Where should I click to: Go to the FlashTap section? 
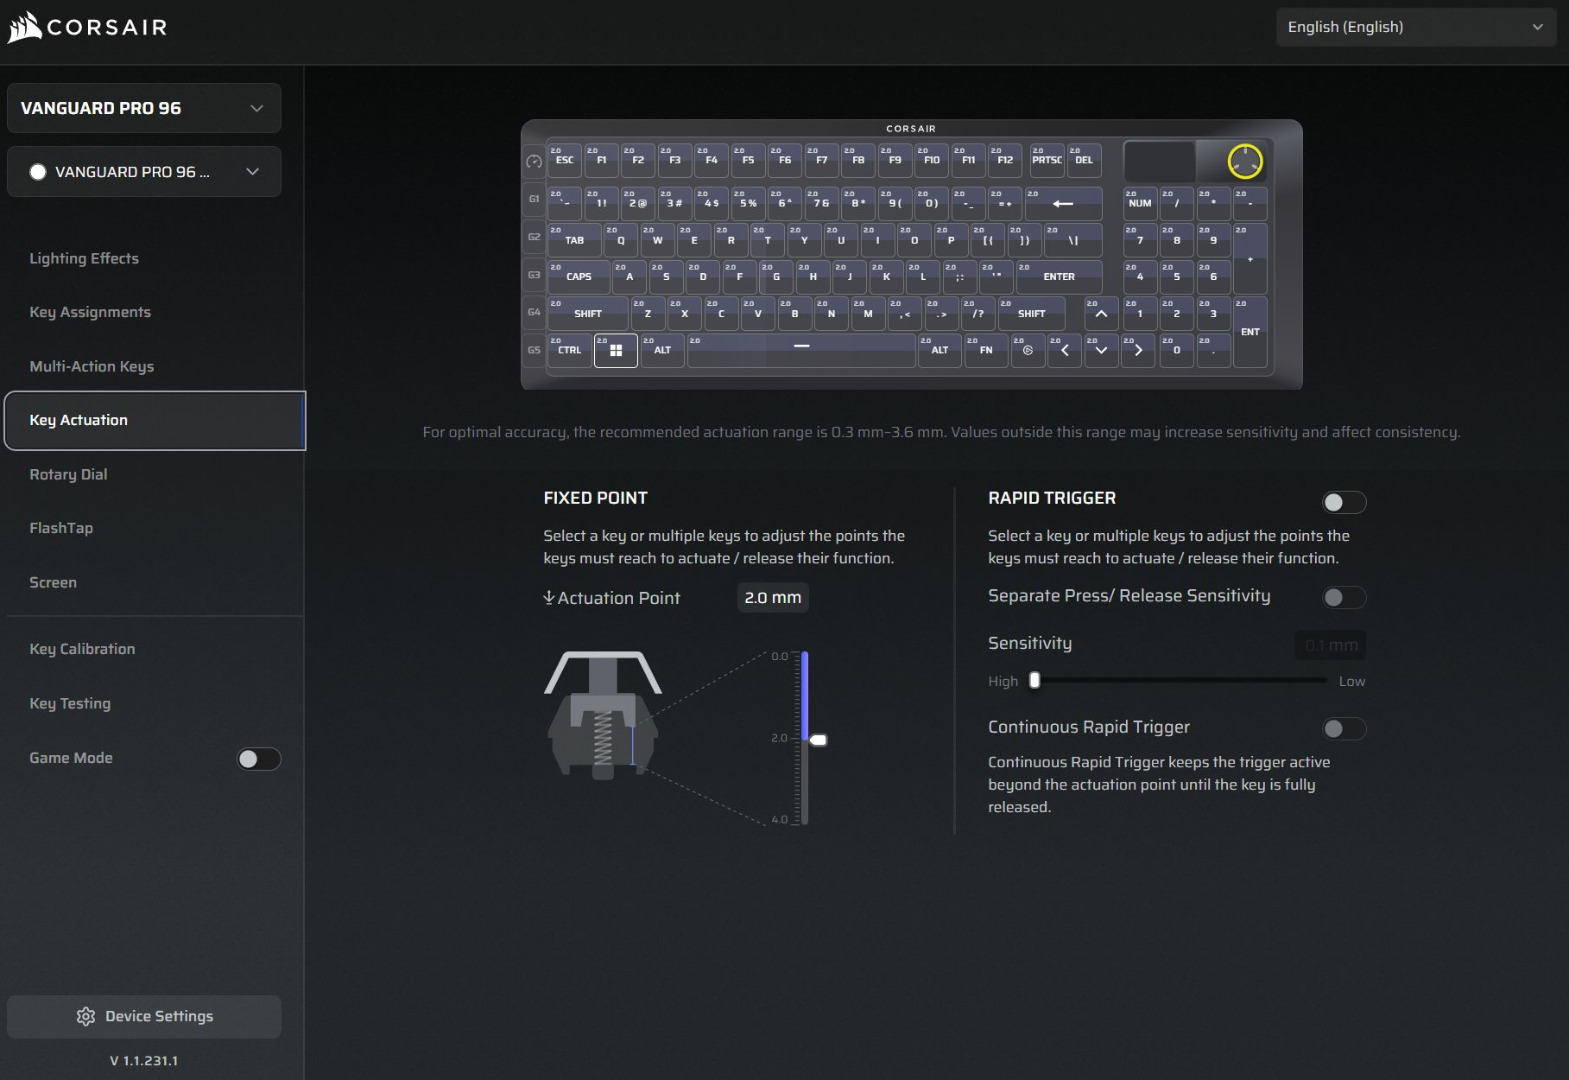pyautogui.click(x=61, y=528)
